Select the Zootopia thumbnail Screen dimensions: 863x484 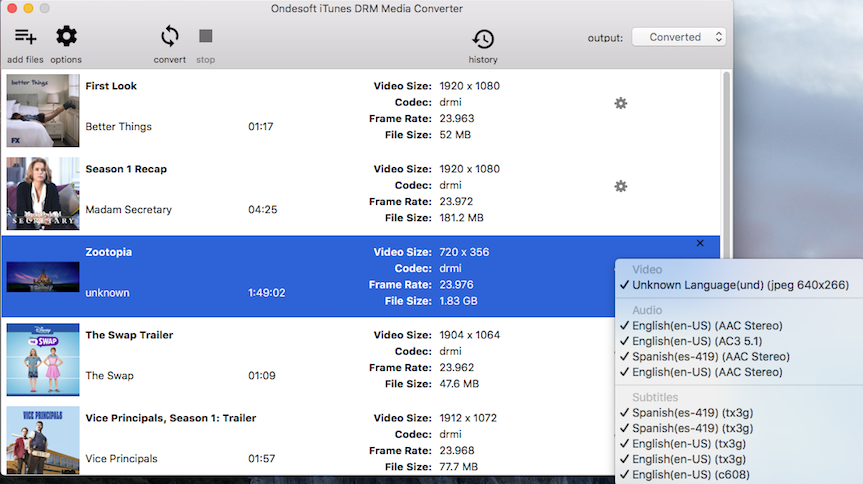[x=43, y=276]
